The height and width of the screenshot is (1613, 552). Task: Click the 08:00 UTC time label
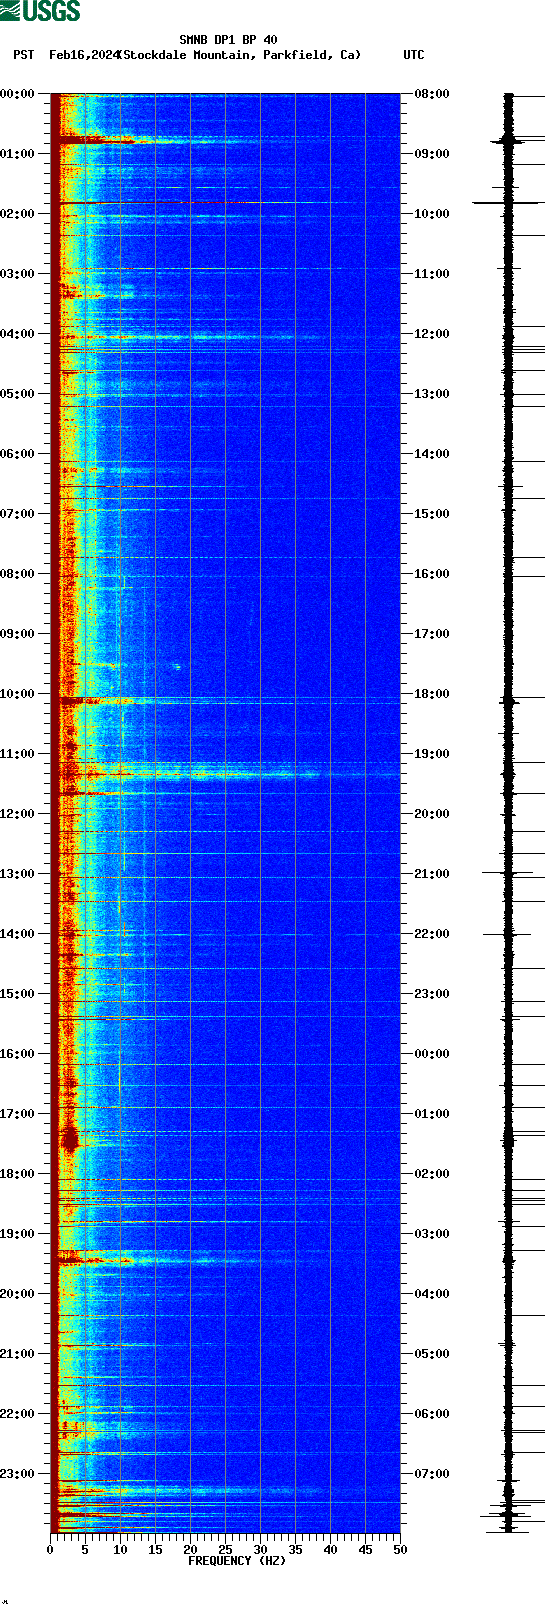[432, 94]
